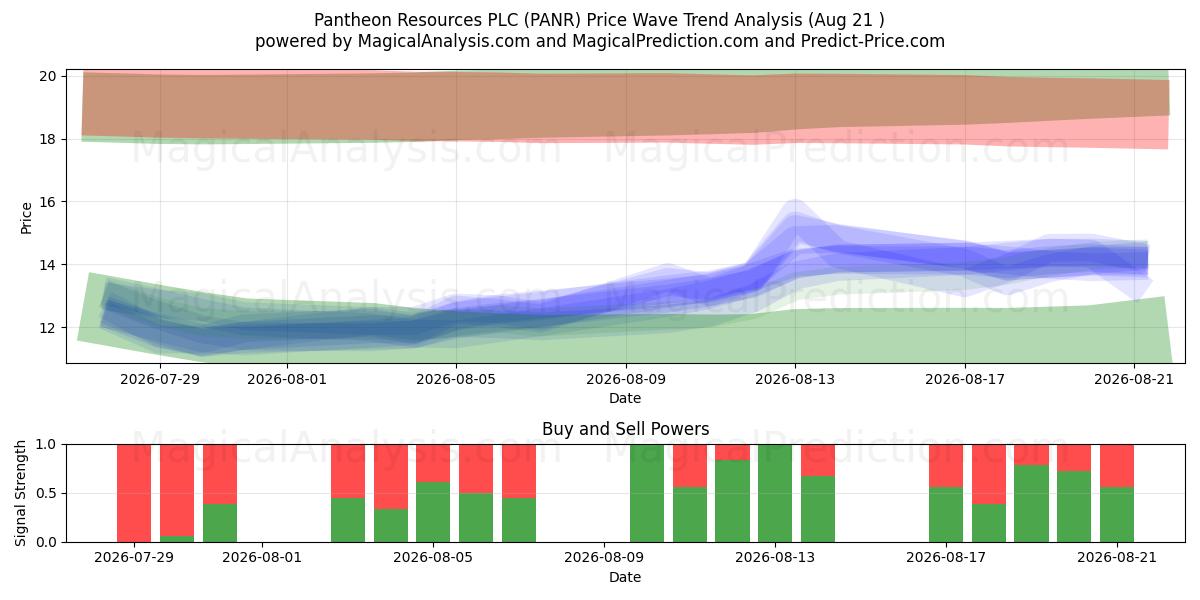Screen dimensions: 1200x600
Task: Click the 2026-08-13 tick under the price chart
Action: 795,379
